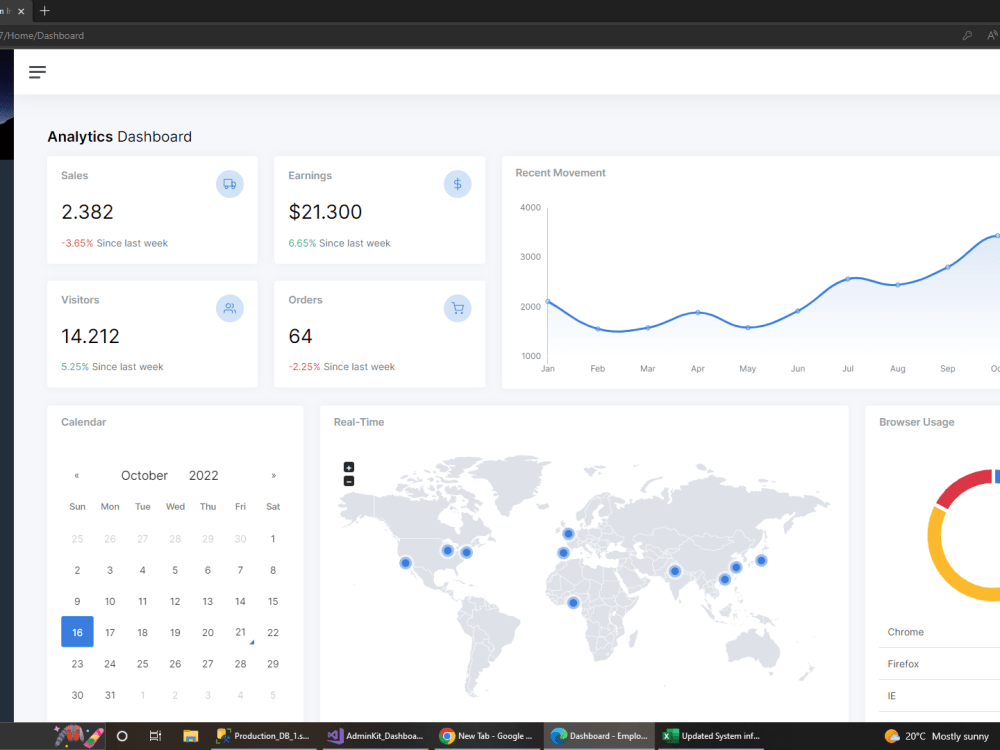1000x750 pixels.
Task: Click the Analytics Dashboard heading
Action: 119,136
